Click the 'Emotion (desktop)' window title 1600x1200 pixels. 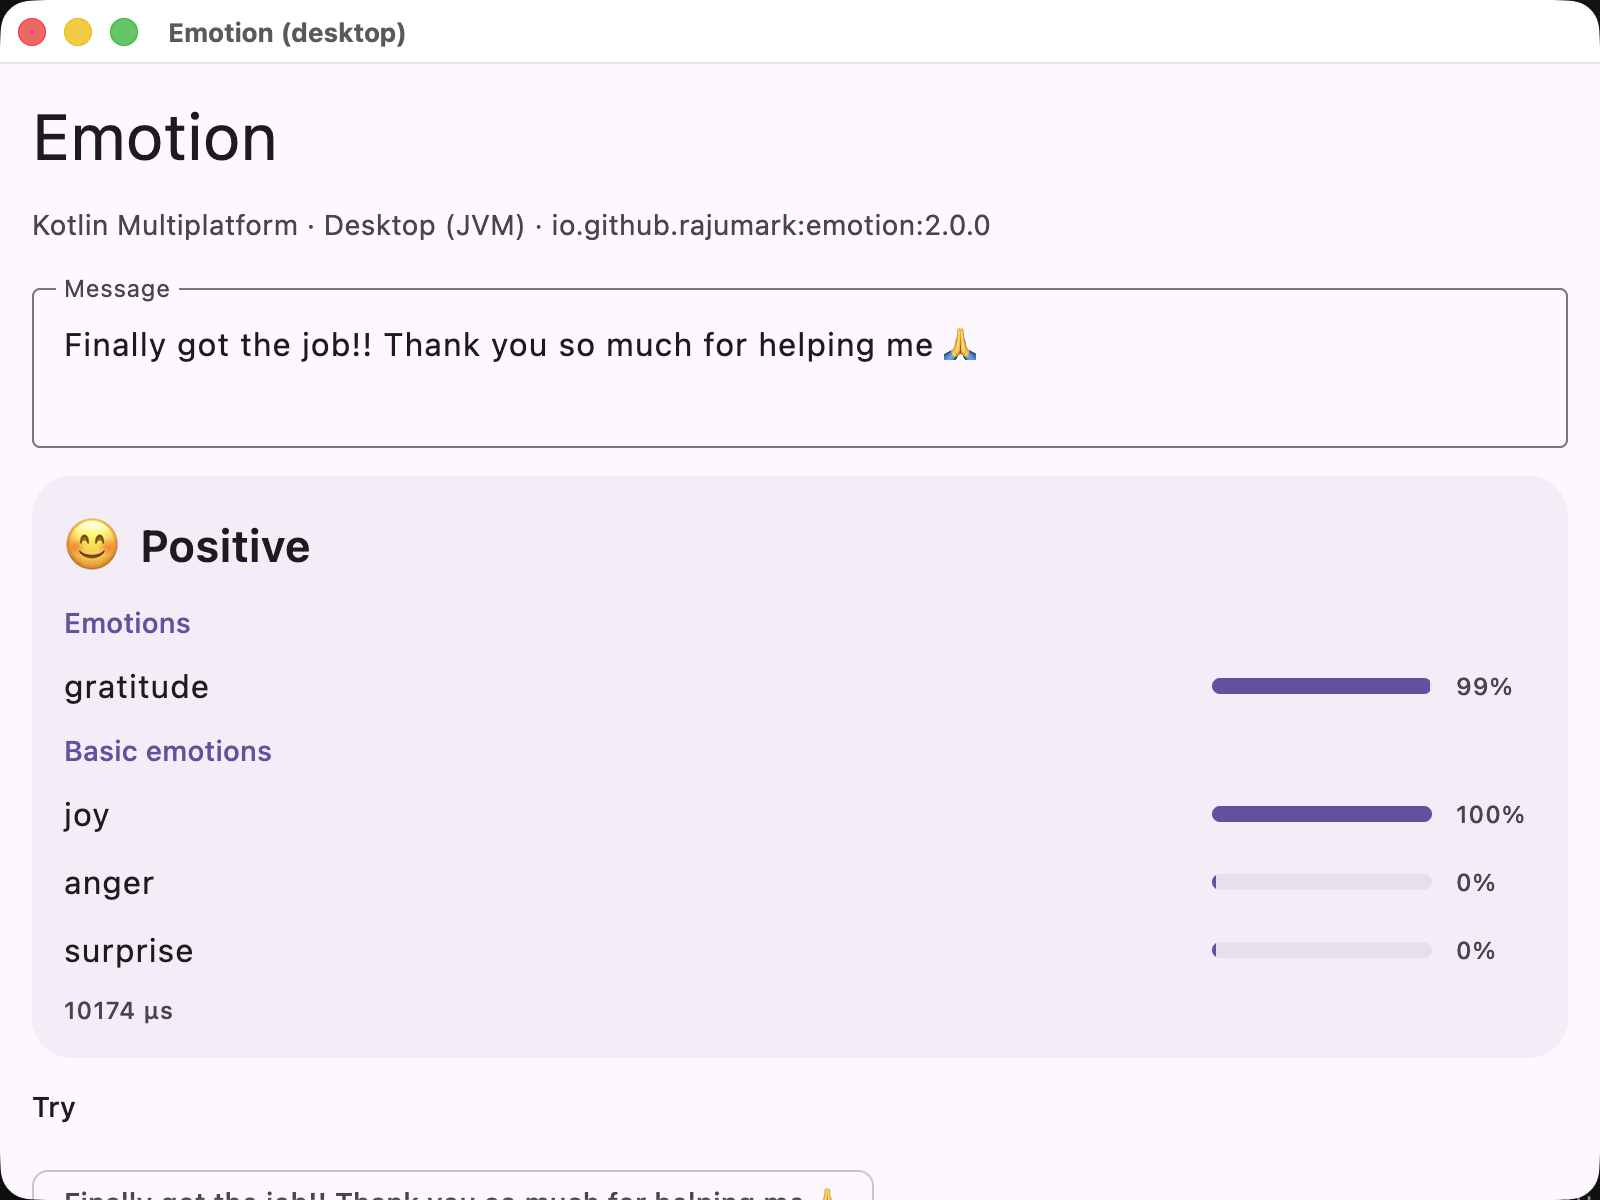pyautogui.click(x=287, y=33)
